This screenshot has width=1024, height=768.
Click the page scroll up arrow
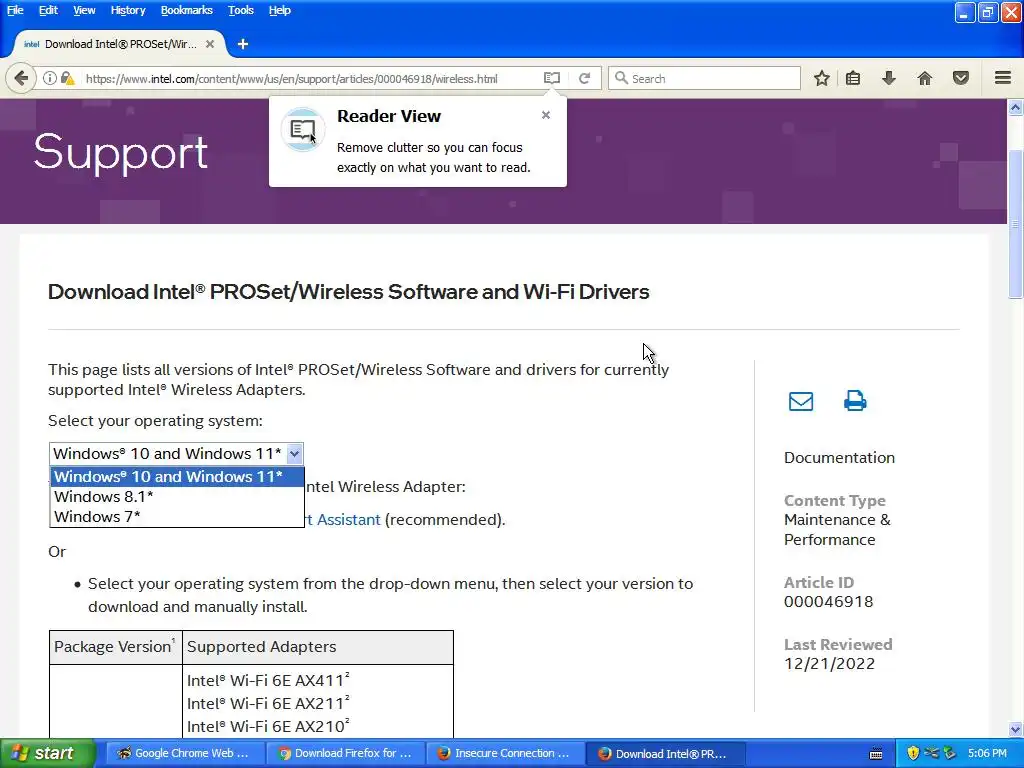[1016, 107]
